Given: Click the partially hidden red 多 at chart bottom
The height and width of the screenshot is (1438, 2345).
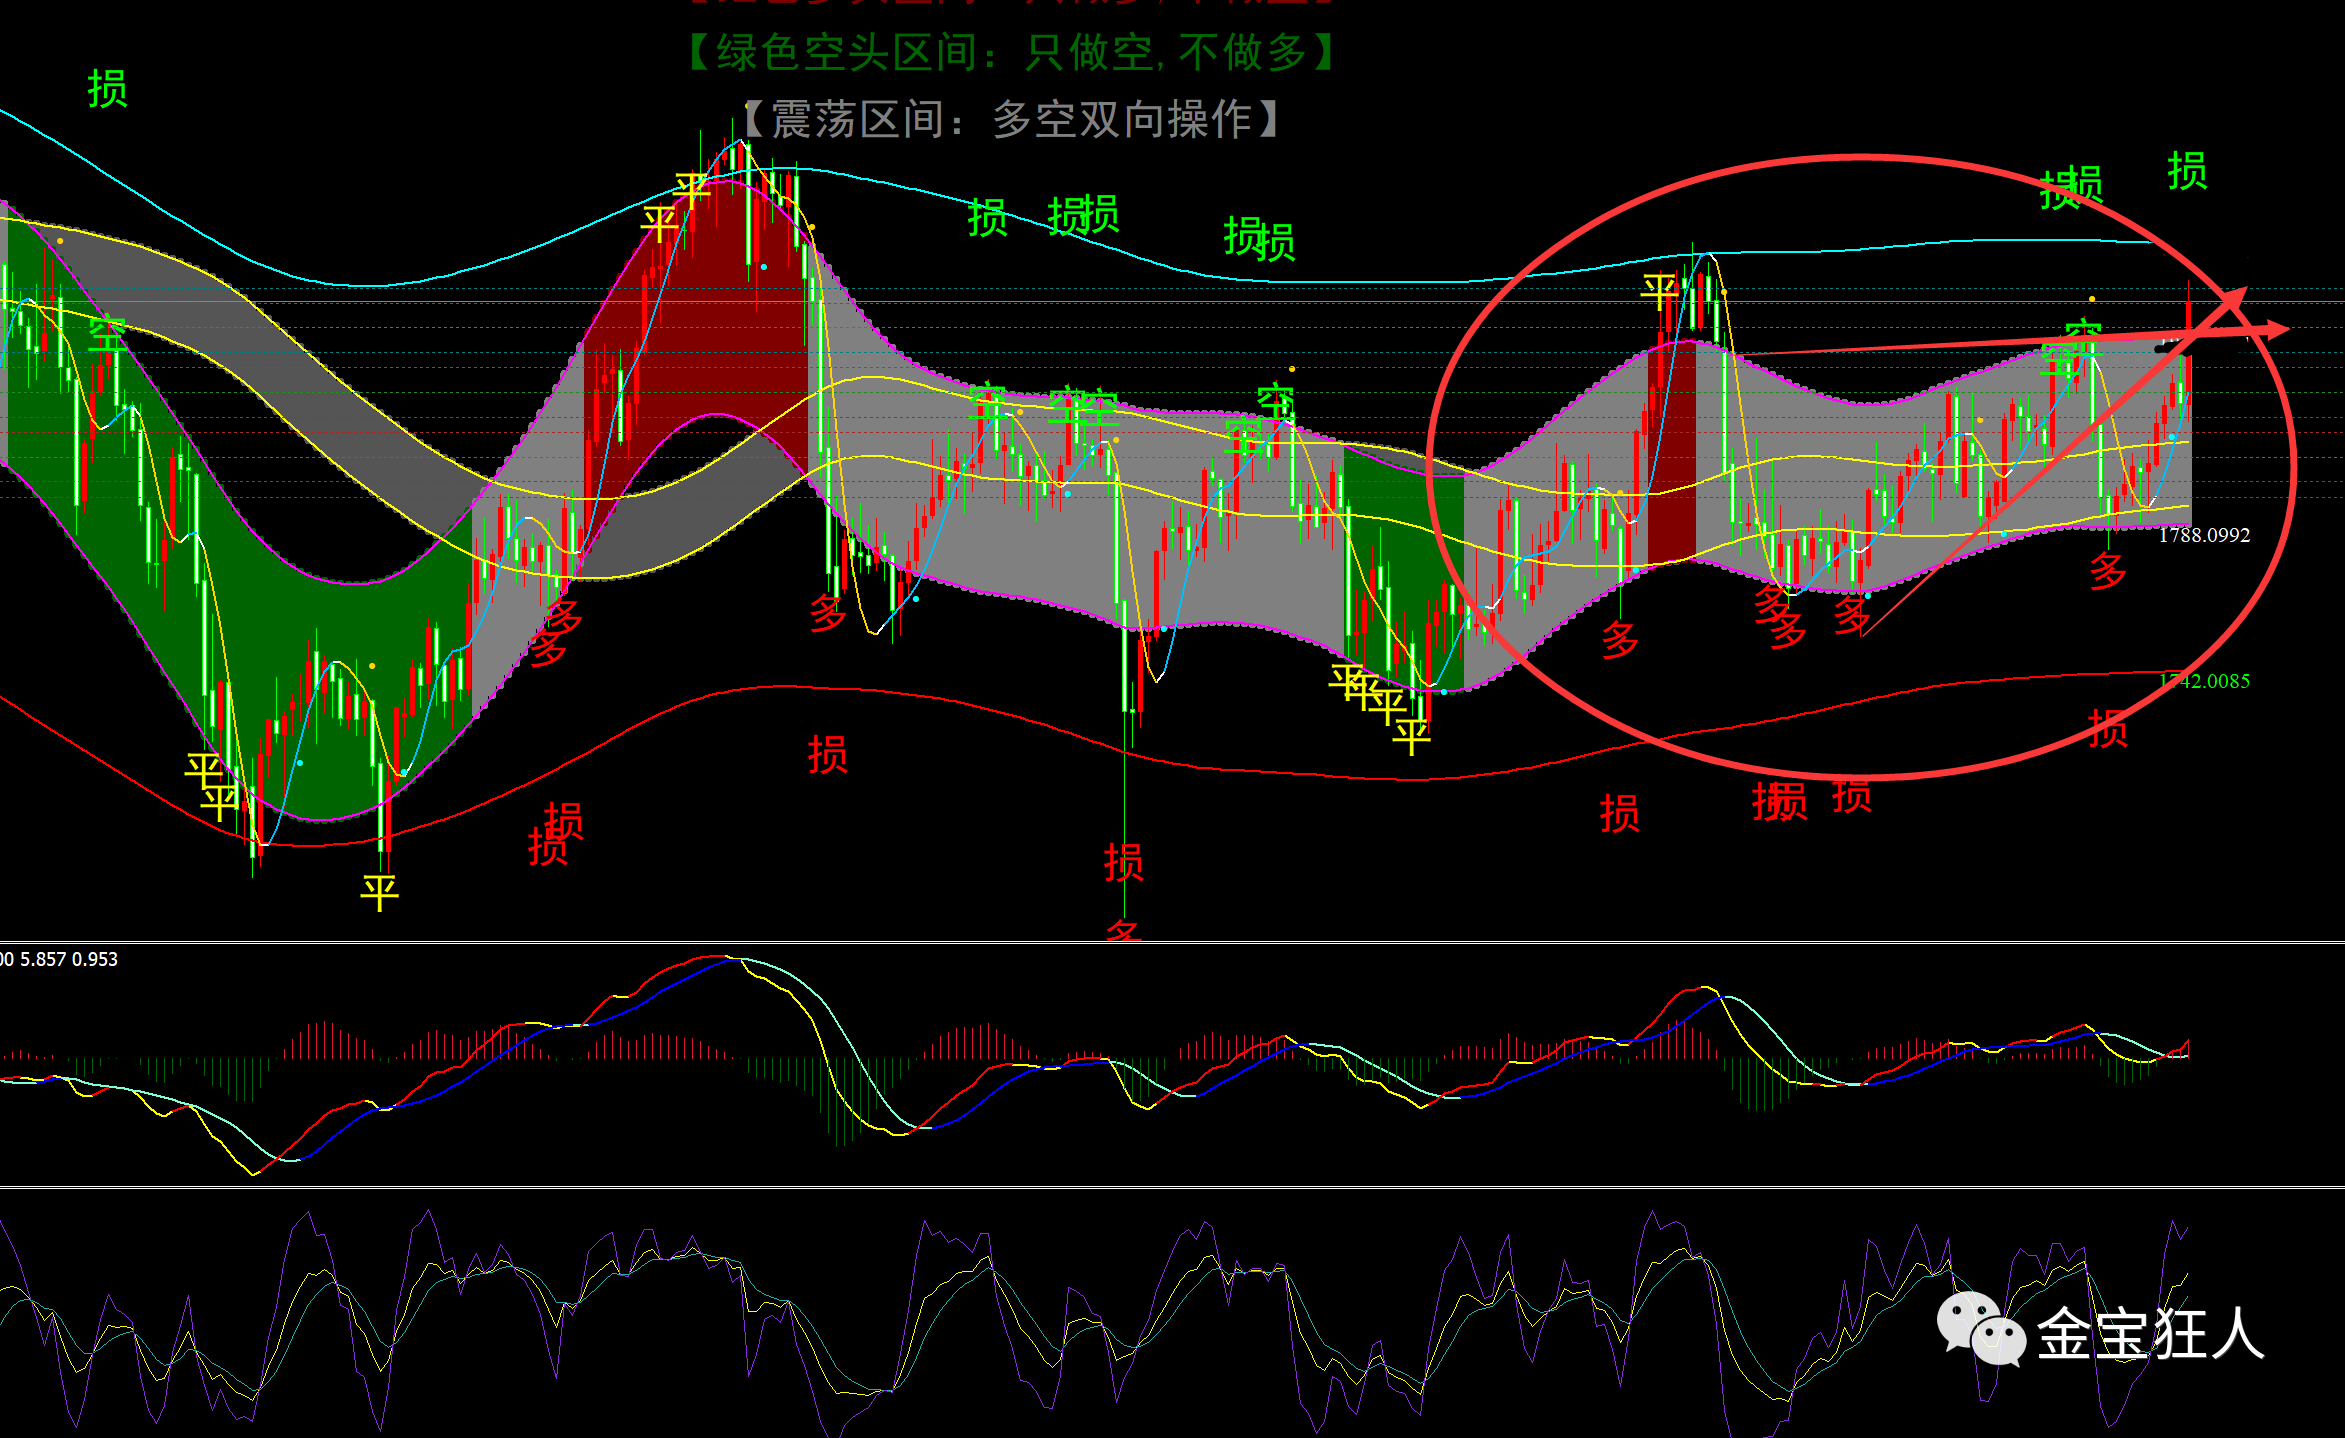Looking at the screenshot, I should tap(1123, 931).
